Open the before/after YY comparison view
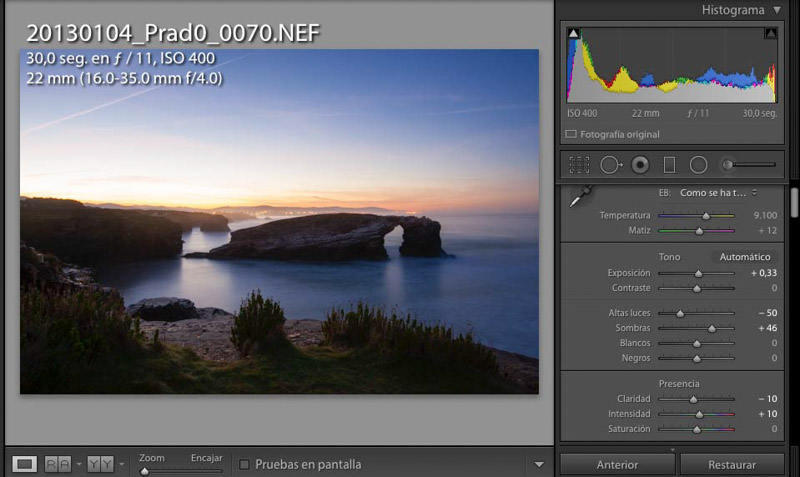 pos(100,464)
